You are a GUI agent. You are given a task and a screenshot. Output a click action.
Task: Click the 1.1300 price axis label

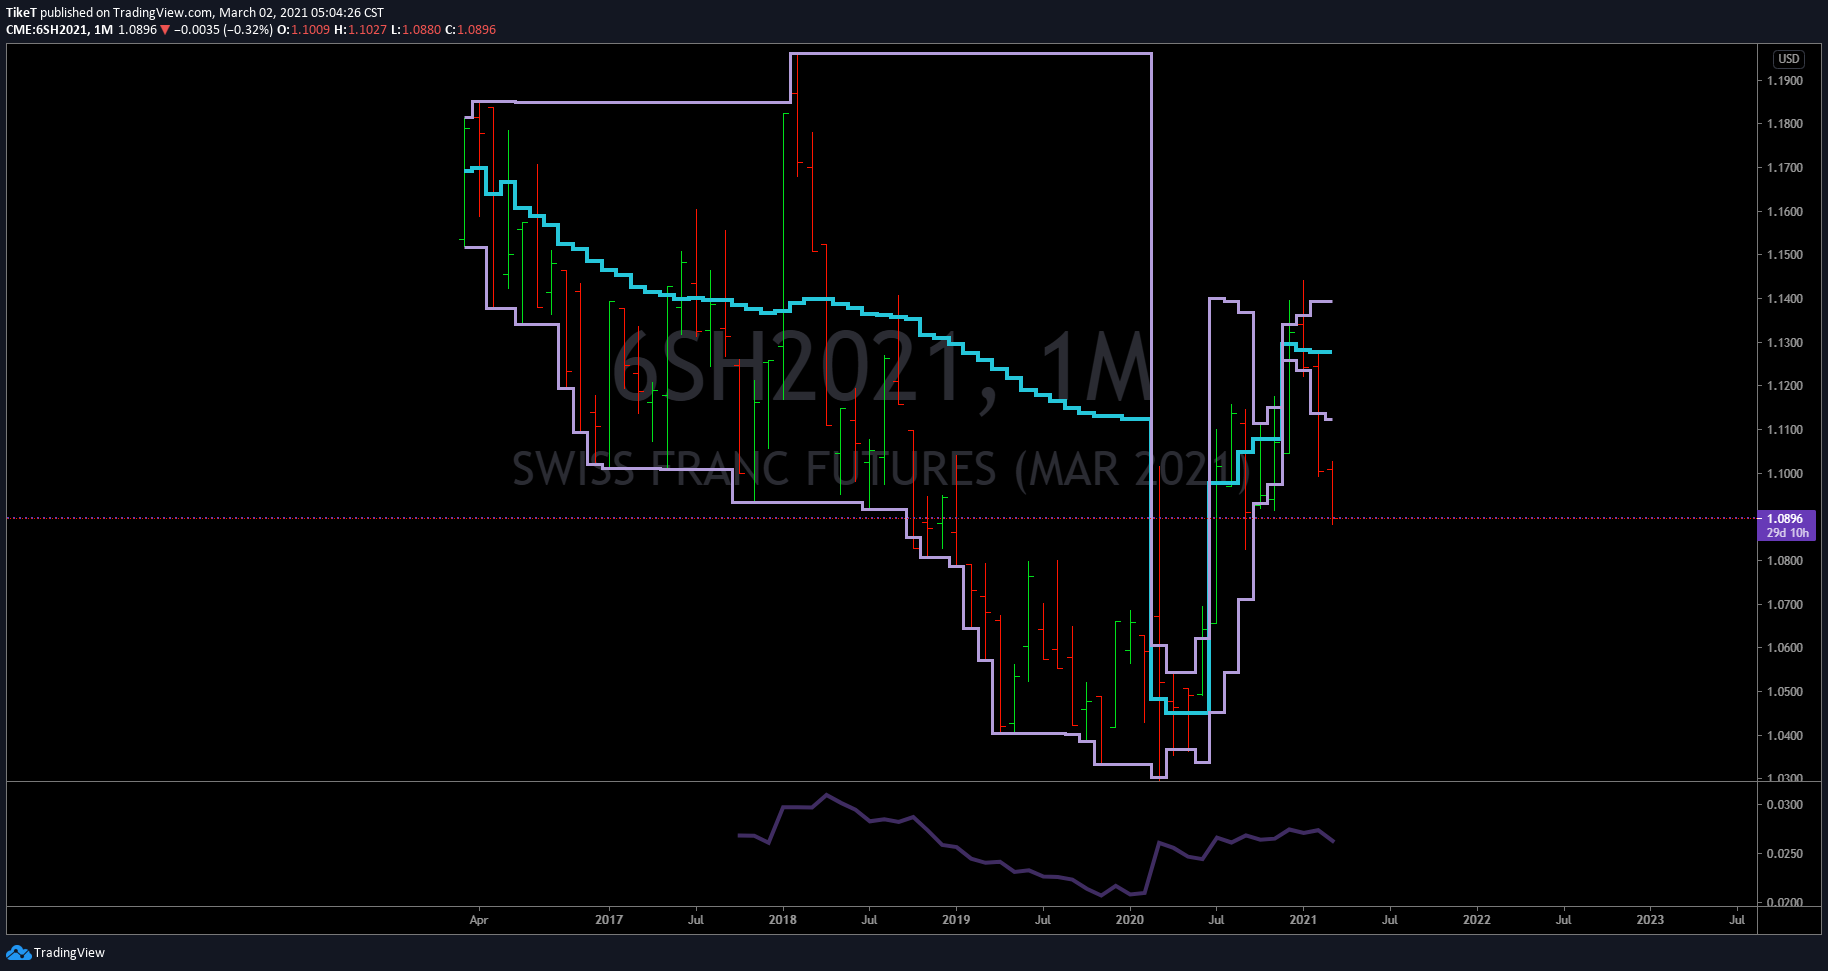[1785, 343]
